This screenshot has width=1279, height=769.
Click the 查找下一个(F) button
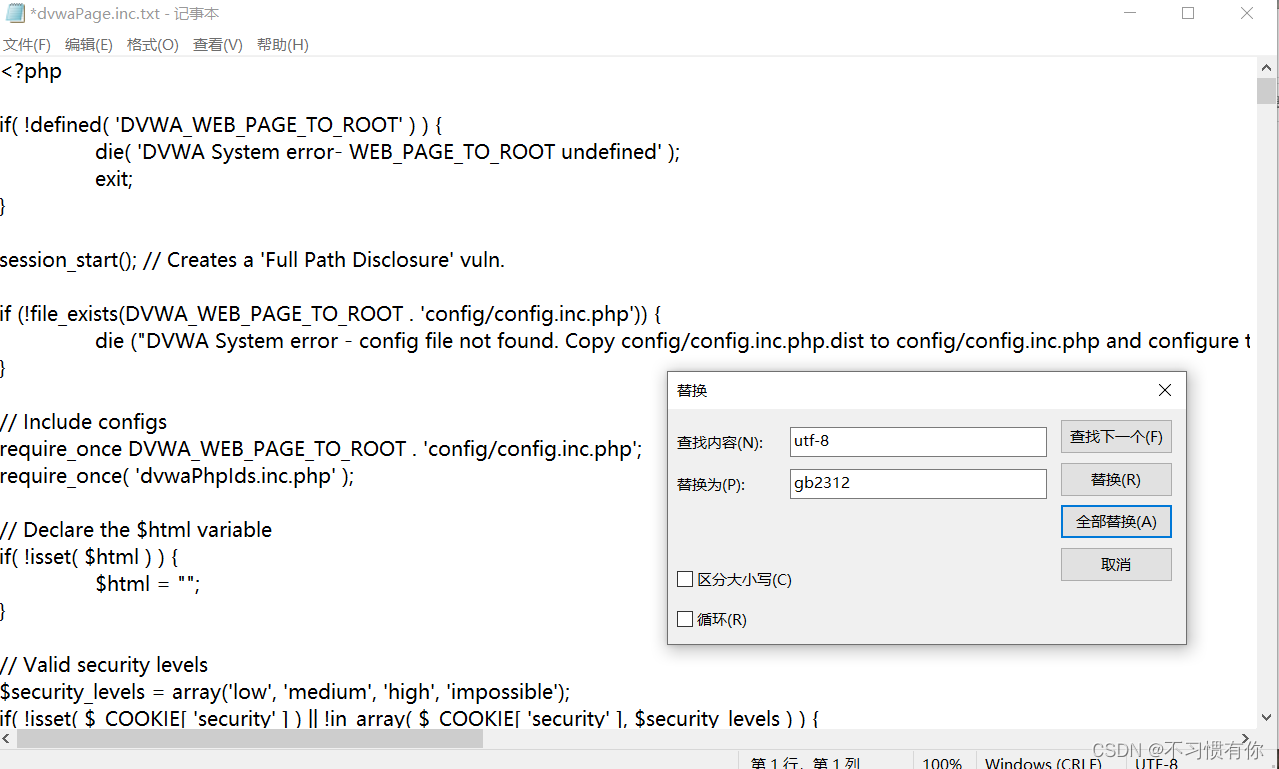point(1116,437)
